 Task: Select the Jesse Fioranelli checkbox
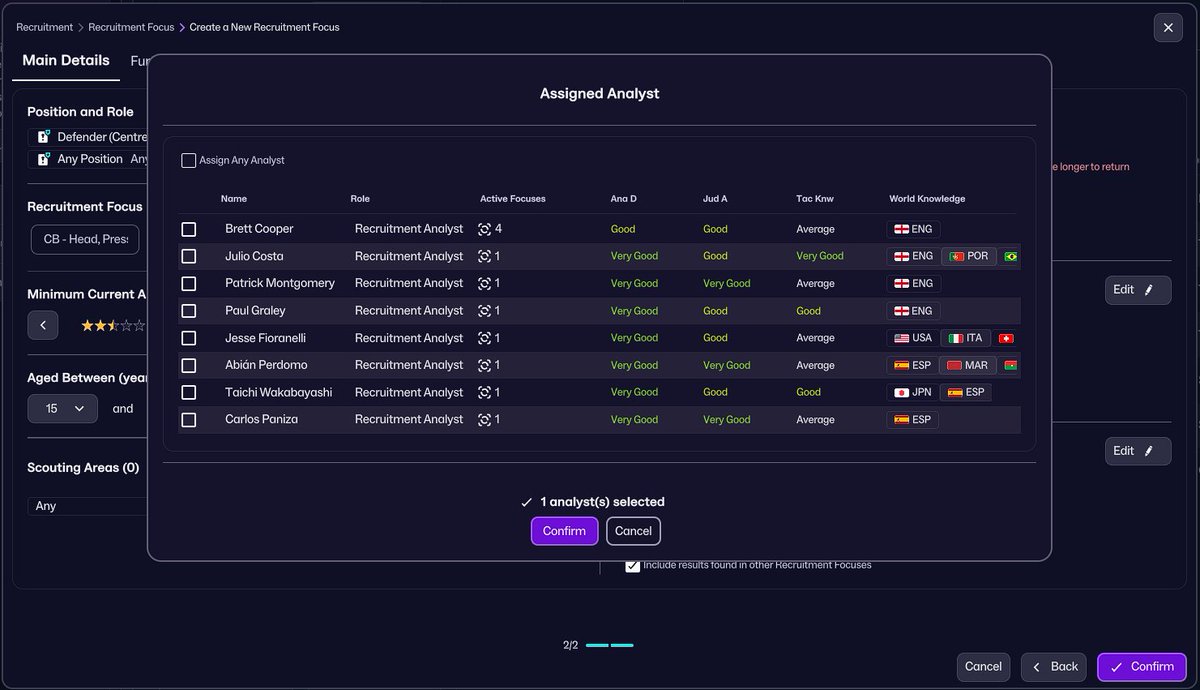pyautogui.click(x=188, y=338)
